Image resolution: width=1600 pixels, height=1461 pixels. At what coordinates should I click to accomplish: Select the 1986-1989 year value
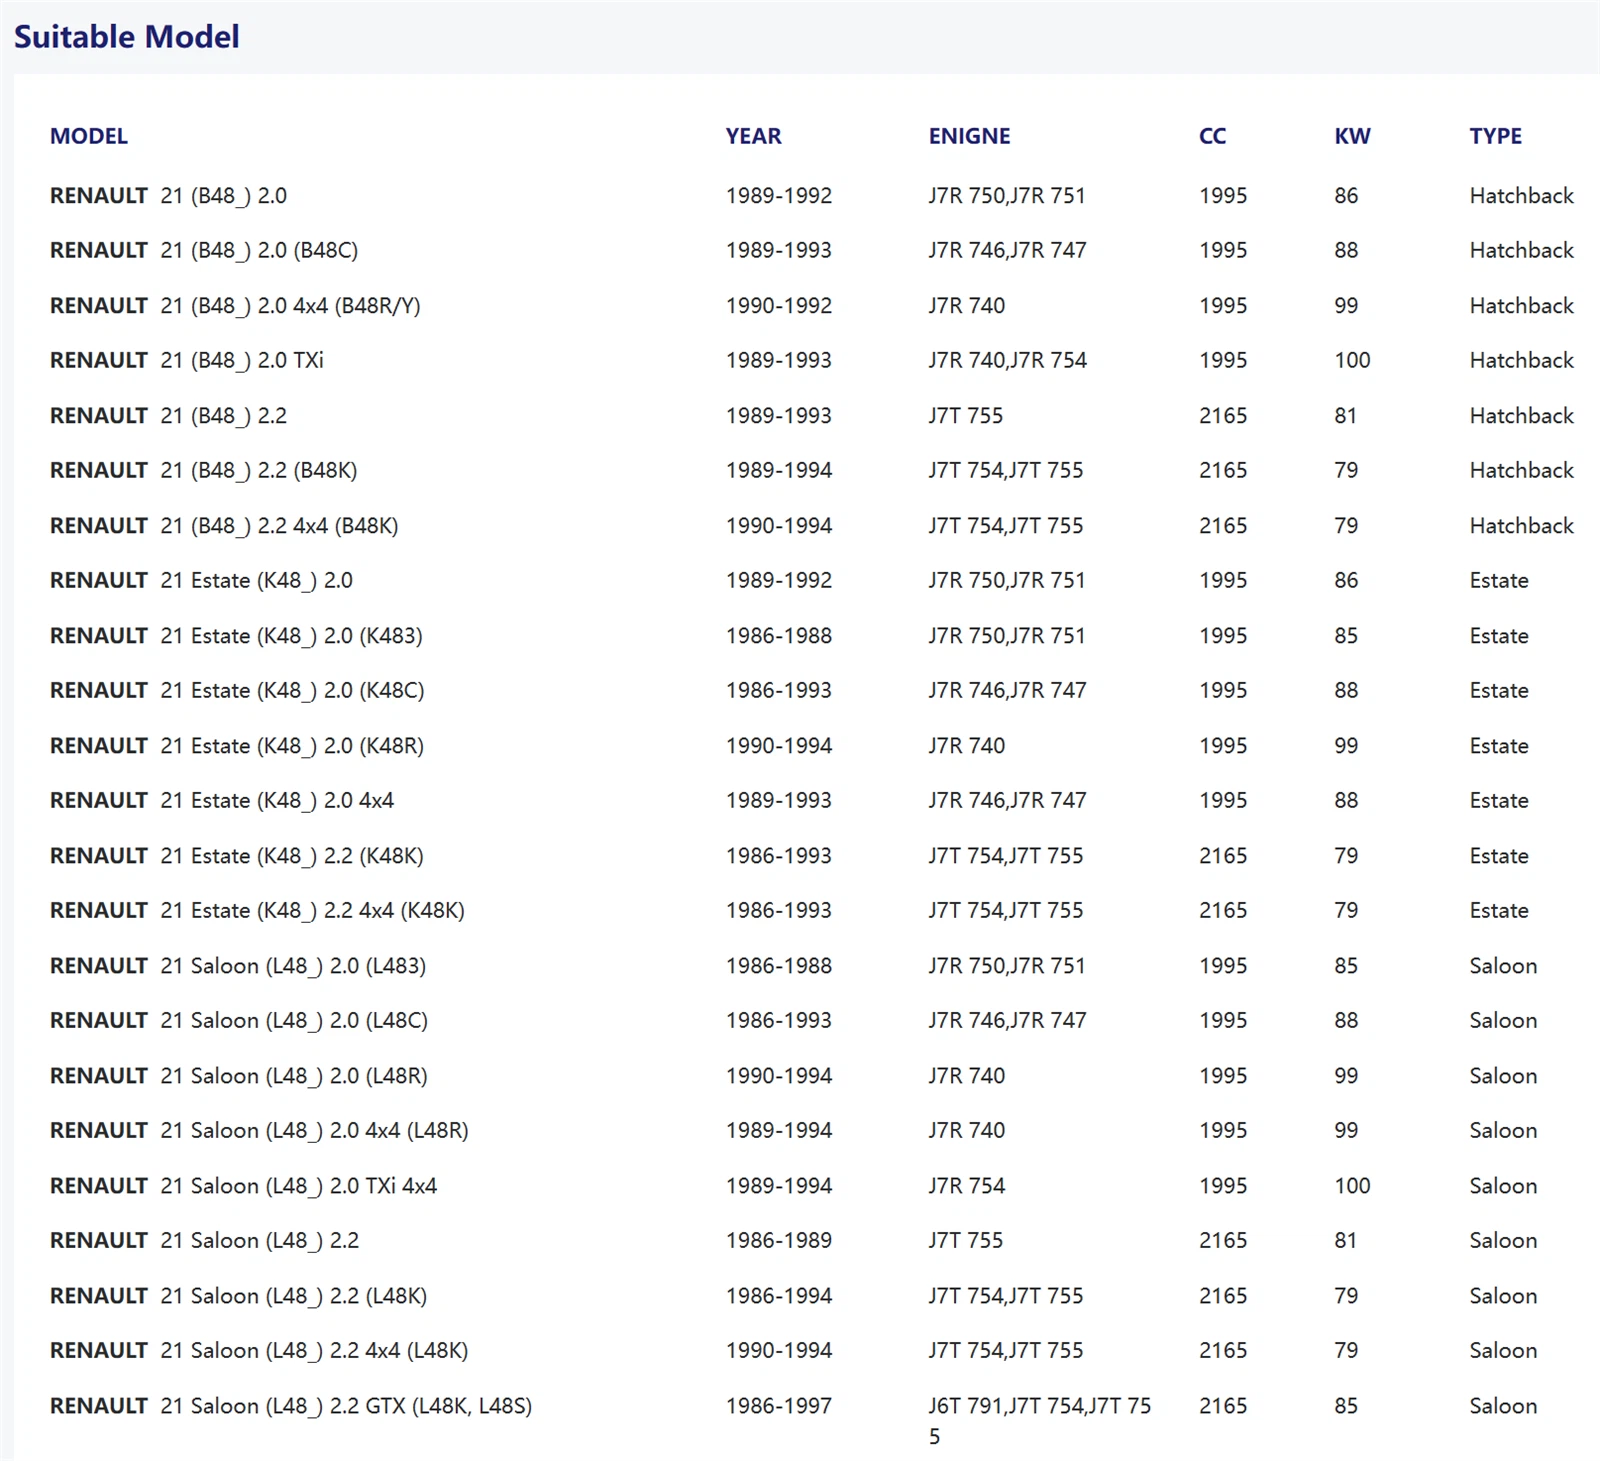coord(778,1241)
